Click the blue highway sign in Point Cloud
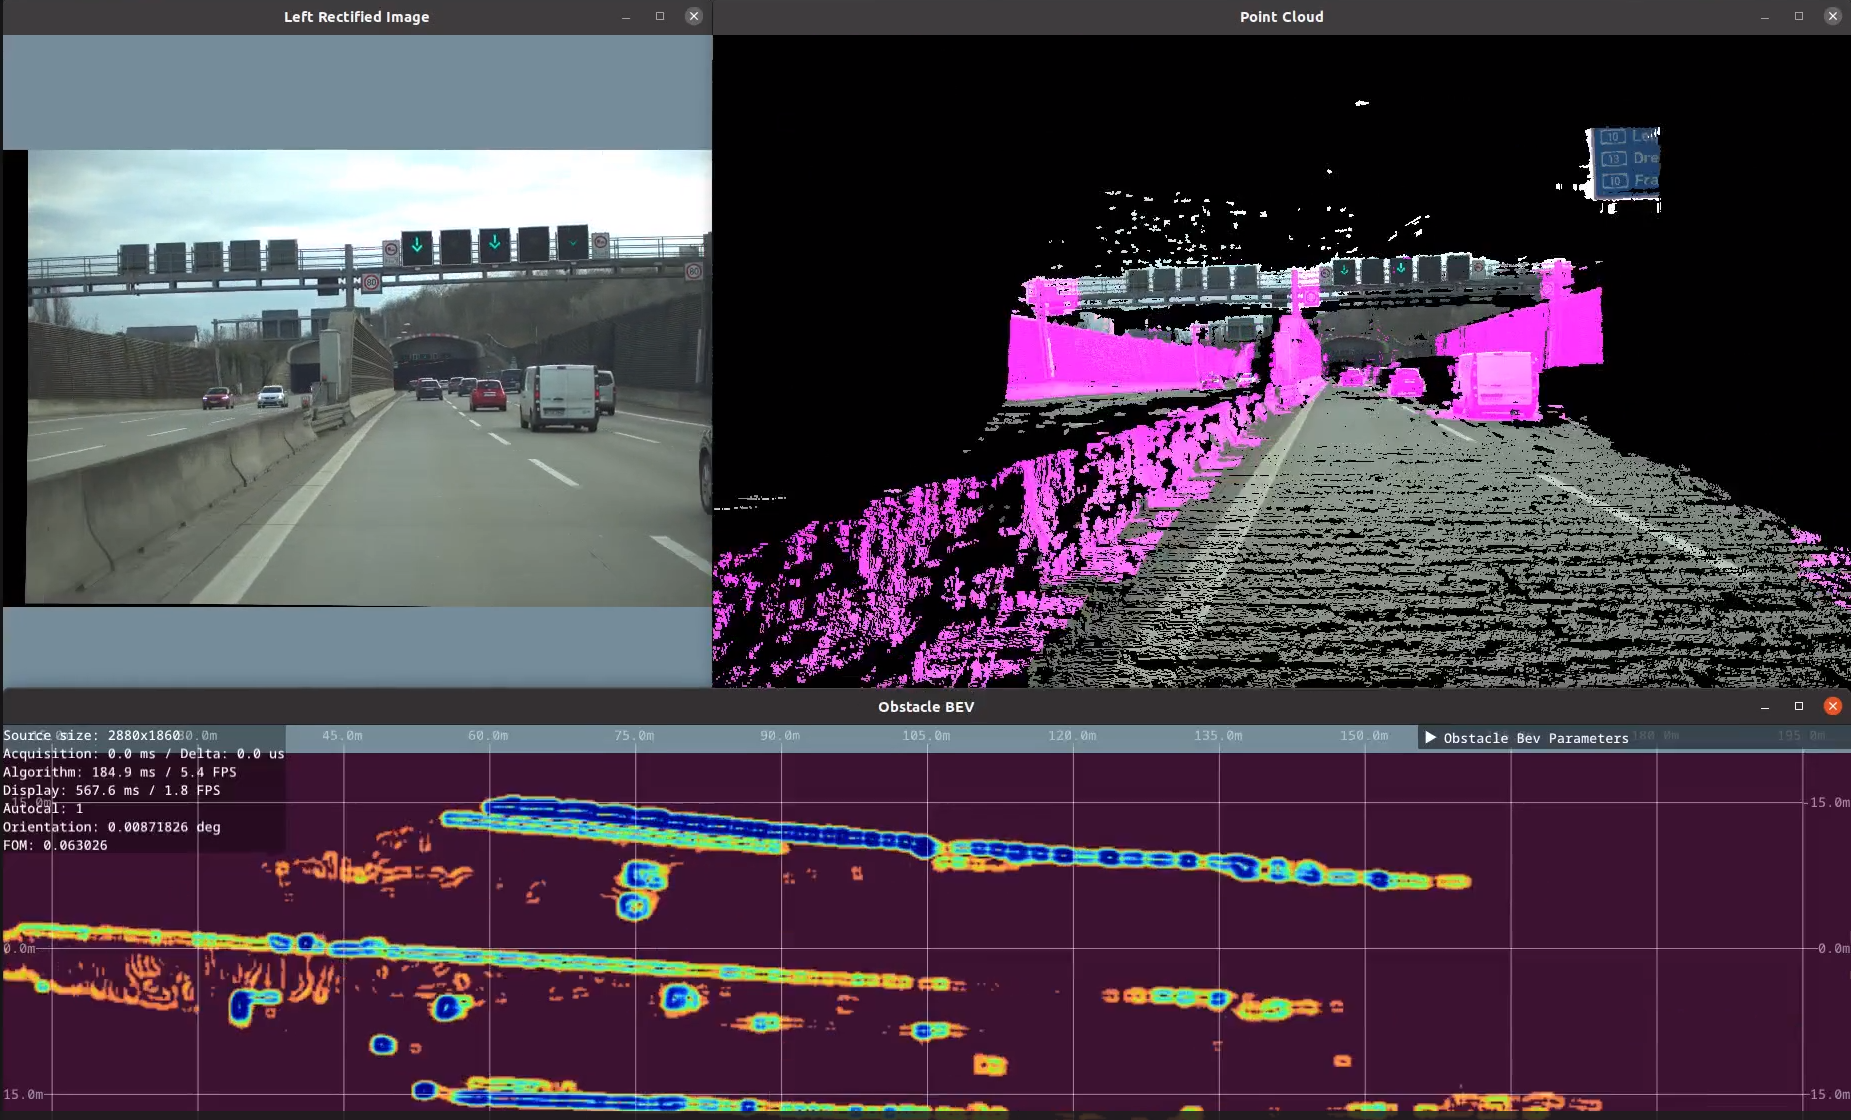Viewport: 1851px width, 1120px height. tap(1624, 163)
